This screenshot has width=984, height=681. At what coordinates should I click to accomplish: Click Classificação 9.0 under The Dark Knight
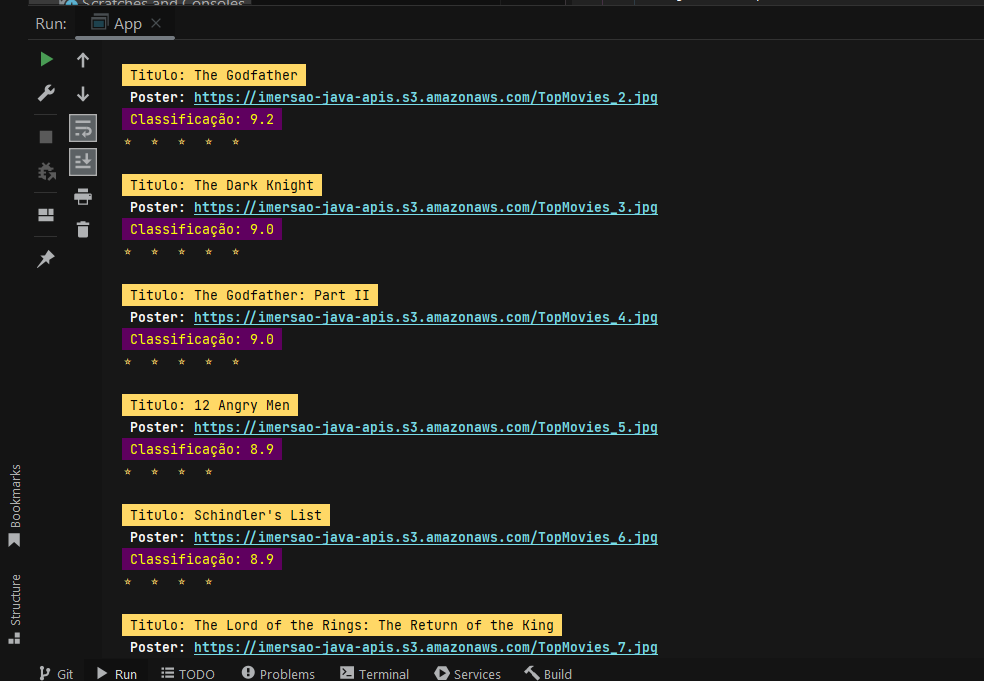pos(202,229)
